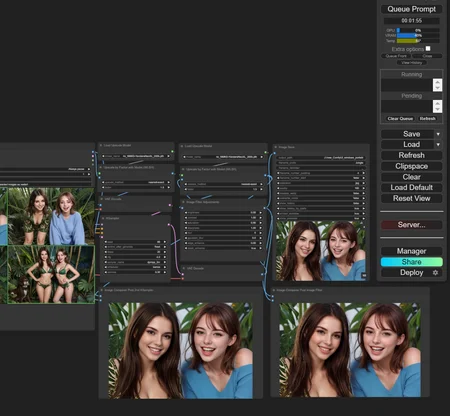
Task: Enable the Extra options checkbox
Action: click(428, 49)
